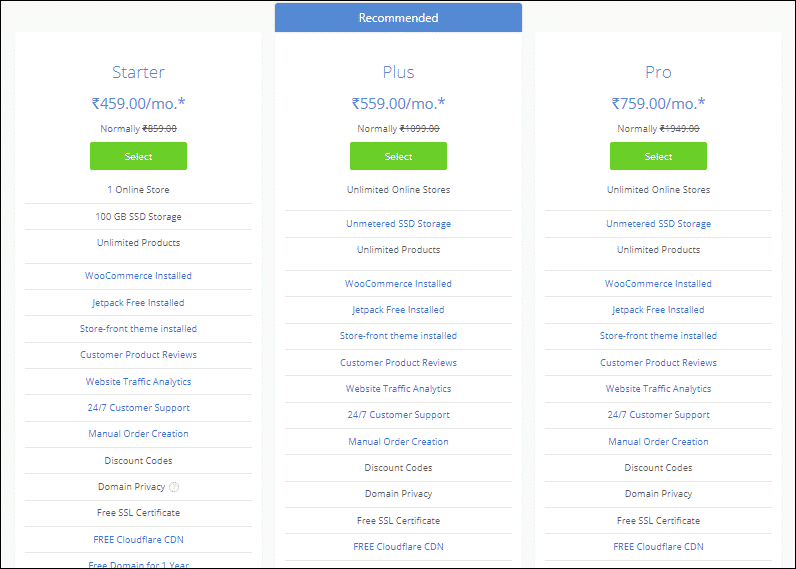Click Unlimited Products in Pro
796x569 pixels.
pos(658,250)
